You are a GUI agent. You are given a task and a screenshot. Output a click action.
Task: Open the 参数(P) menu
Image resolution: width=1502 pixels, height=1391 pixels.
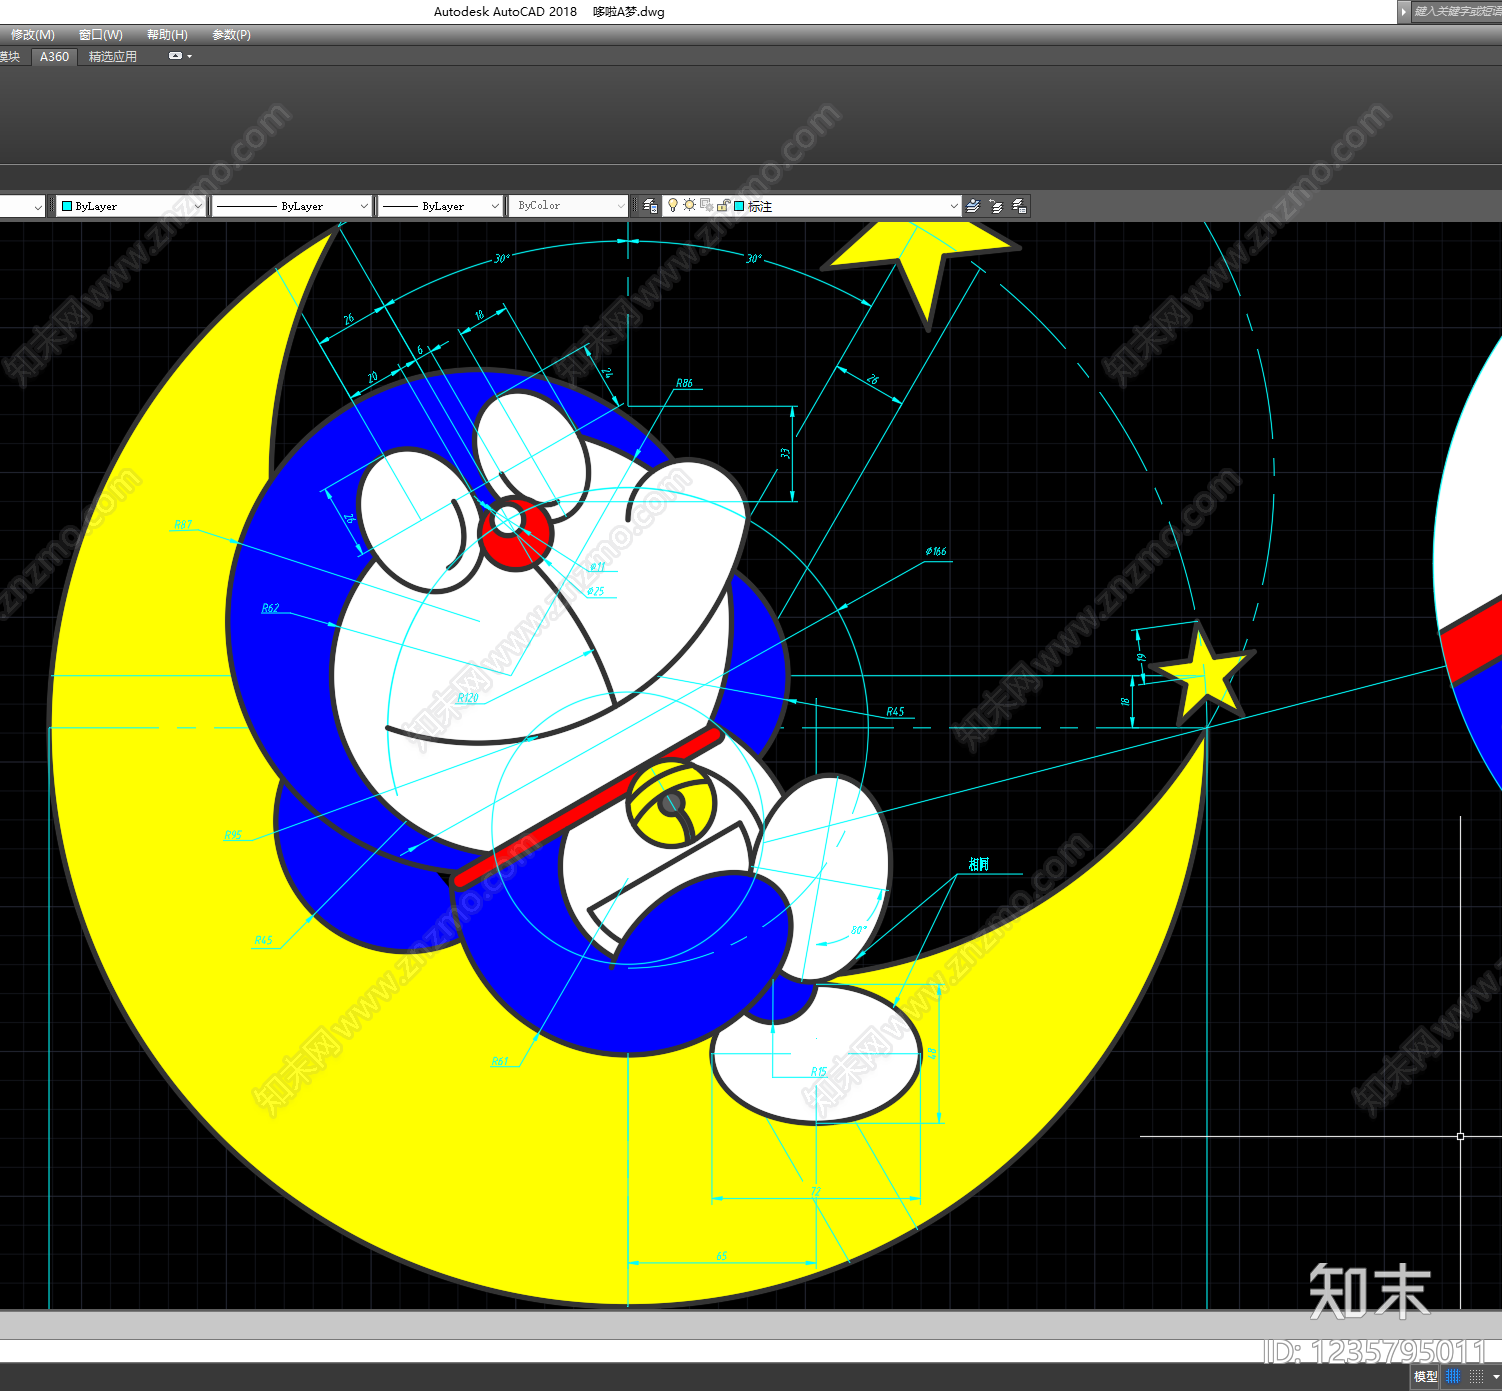point(231,35)
